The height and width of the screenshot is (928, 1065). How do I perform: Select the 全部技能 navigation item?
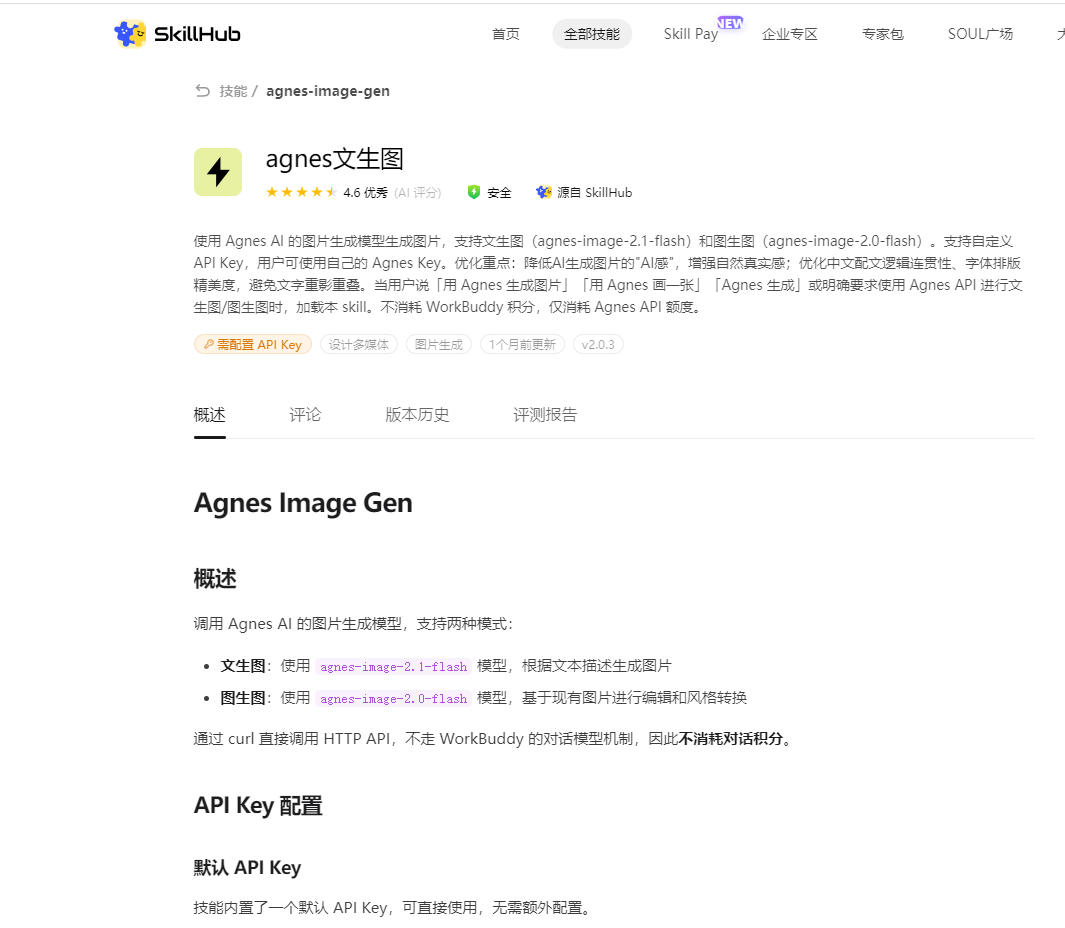(592, 34)
